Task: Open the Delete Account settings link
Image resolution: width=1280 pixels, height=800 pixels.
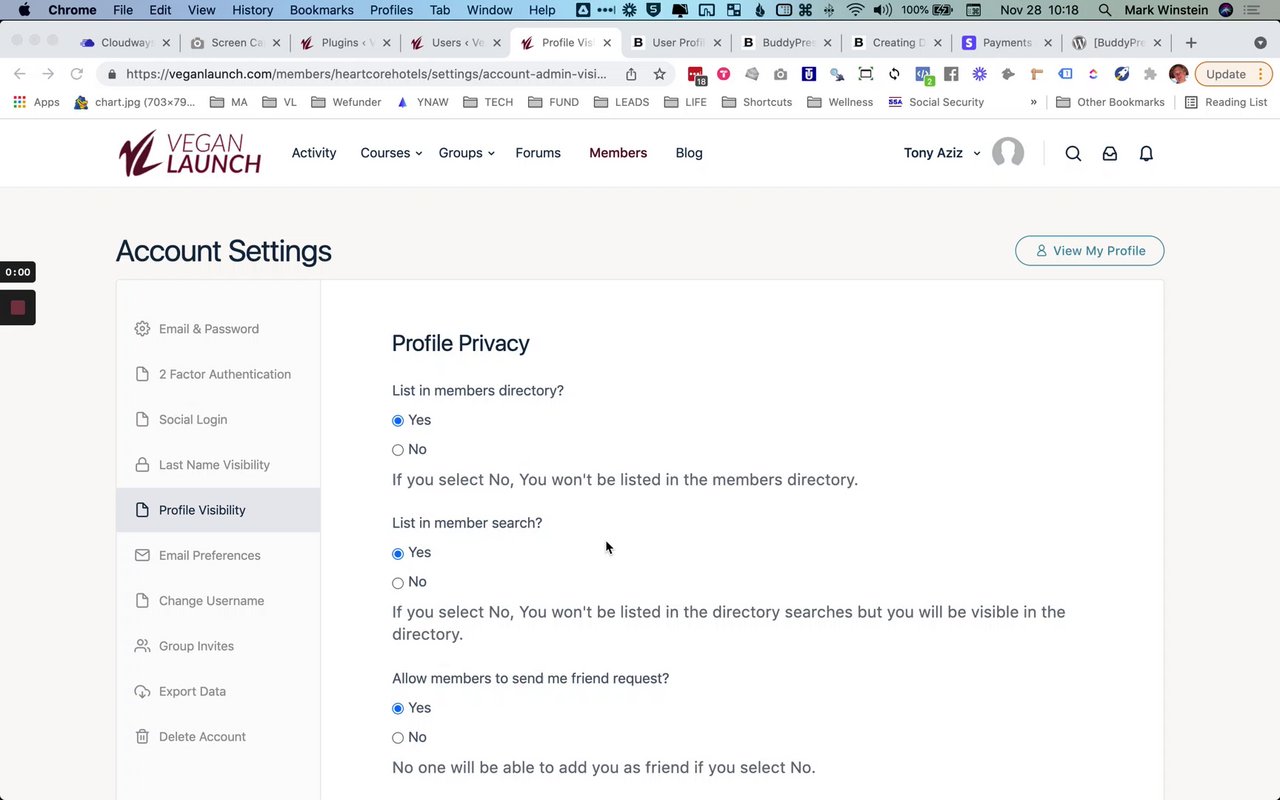Action: (x=202, y=737)
